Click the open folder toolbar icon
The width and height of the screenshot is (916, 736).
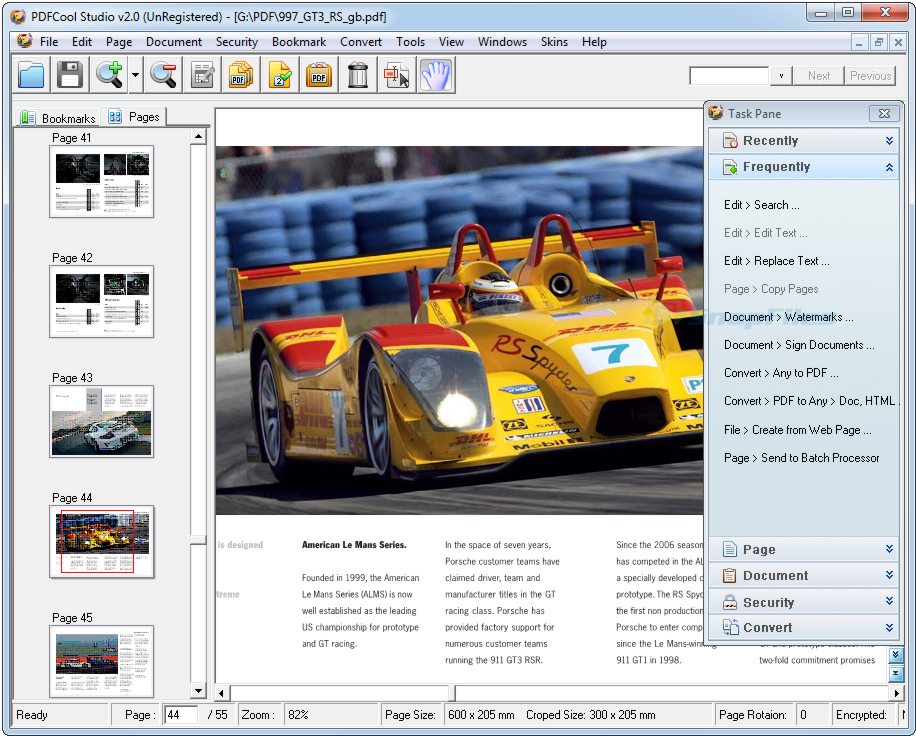31,75
